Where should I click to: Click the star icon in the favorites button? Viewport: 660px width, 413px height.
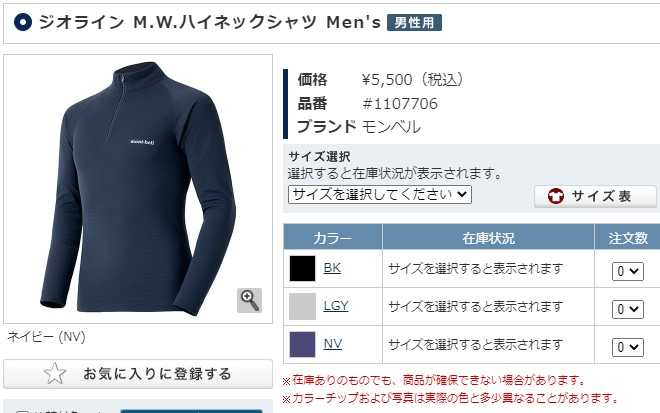click(x=55, y=373)
